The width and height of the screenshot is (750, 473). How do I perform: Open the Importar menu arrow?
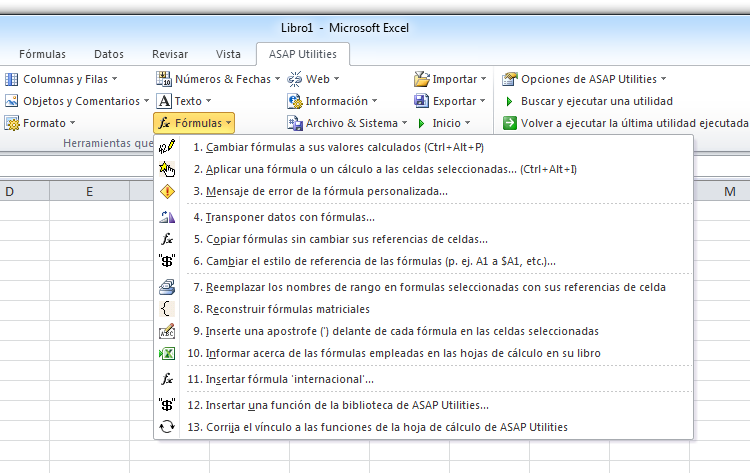coord(484,79)
